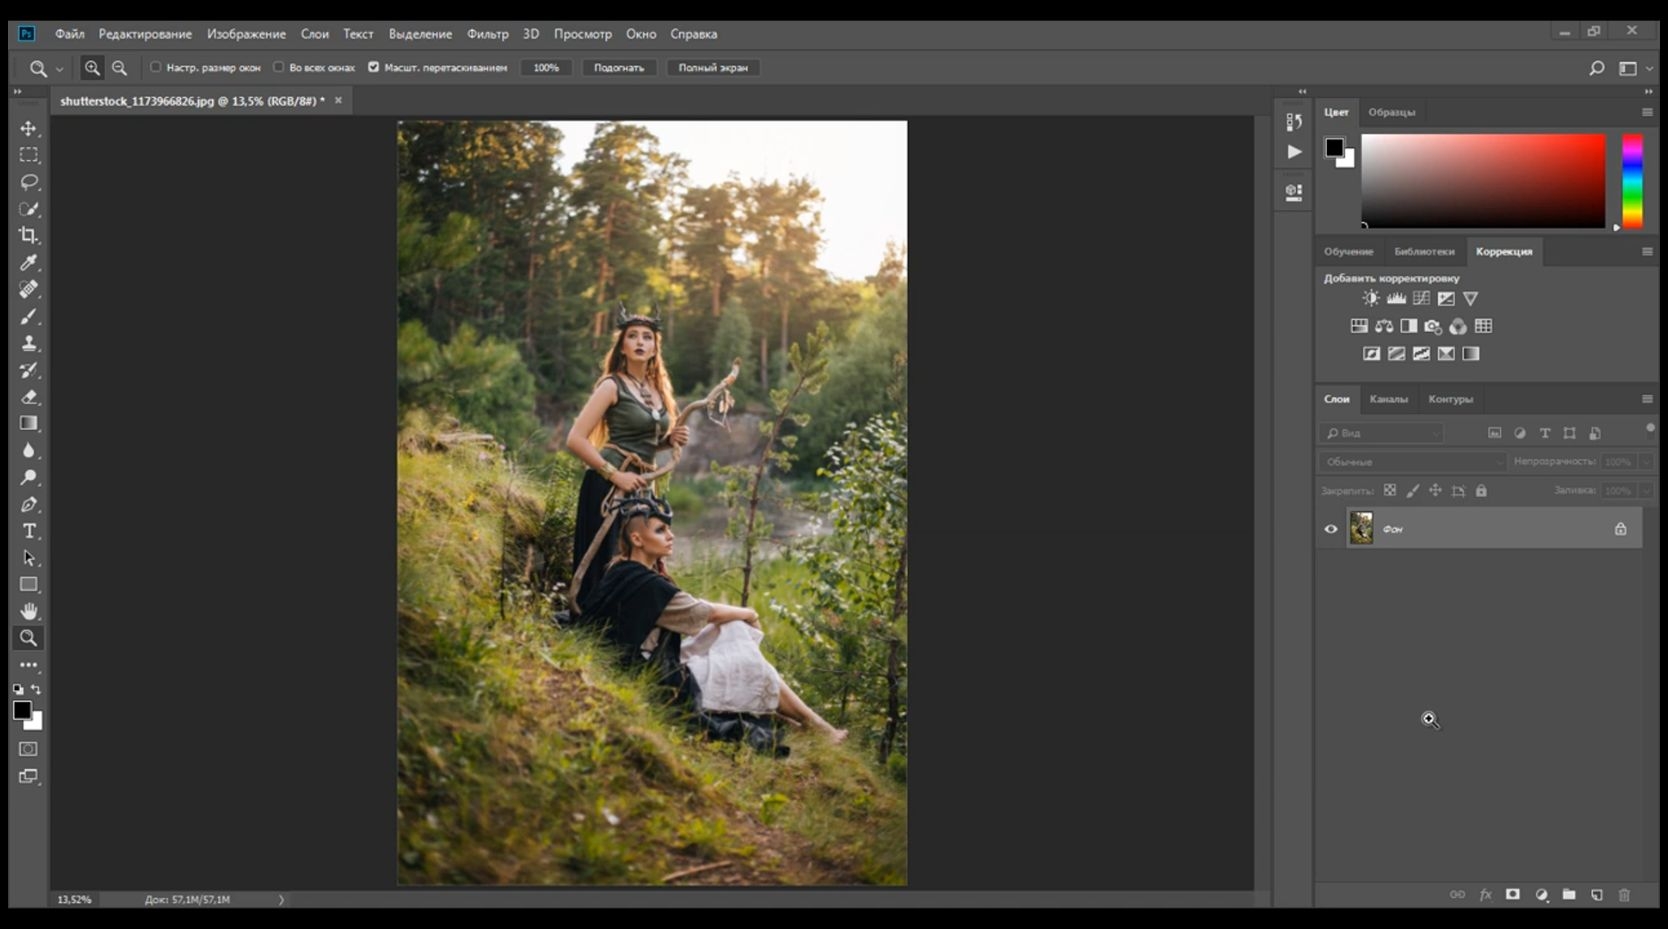Open fill 'Заливка' dropdown
The height and width of the screenshot is (929, 1668).
point(1645,491)
